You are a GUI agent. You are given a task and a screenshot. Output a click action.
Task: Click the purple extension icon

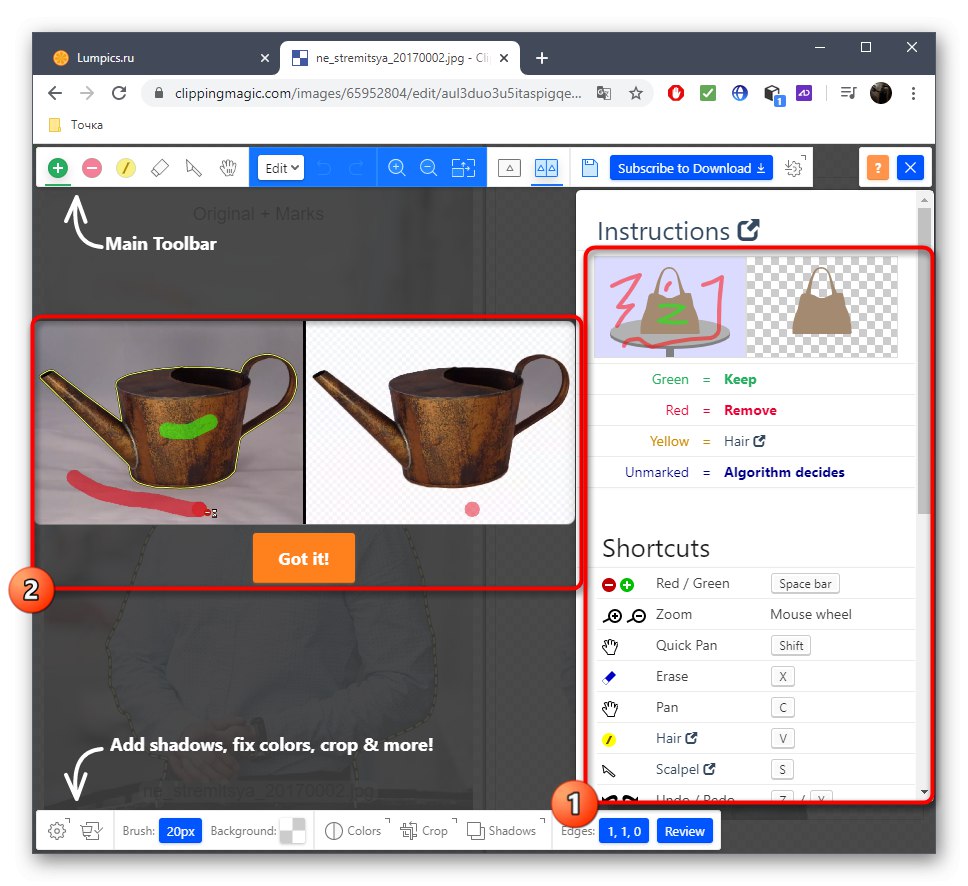point(804,93)
